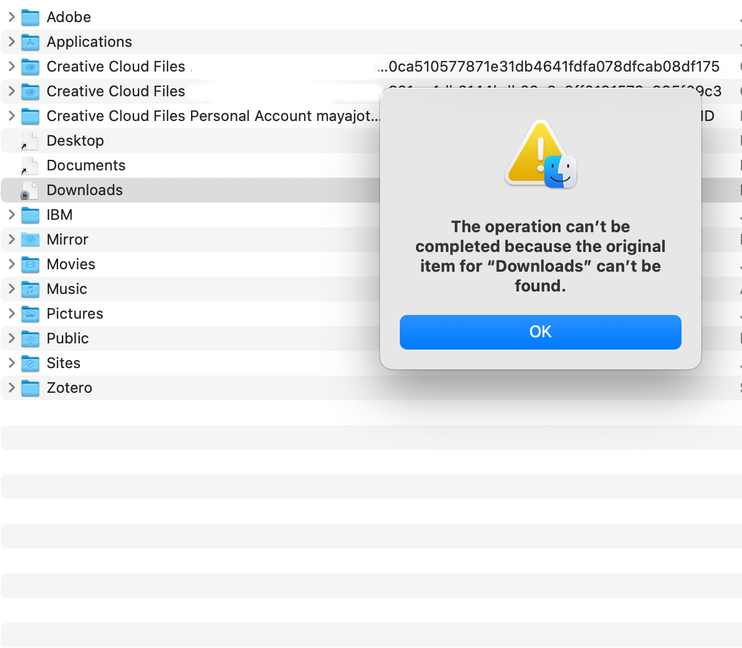
Task: Select the Zotero folder name
Action: click(69, 388)
